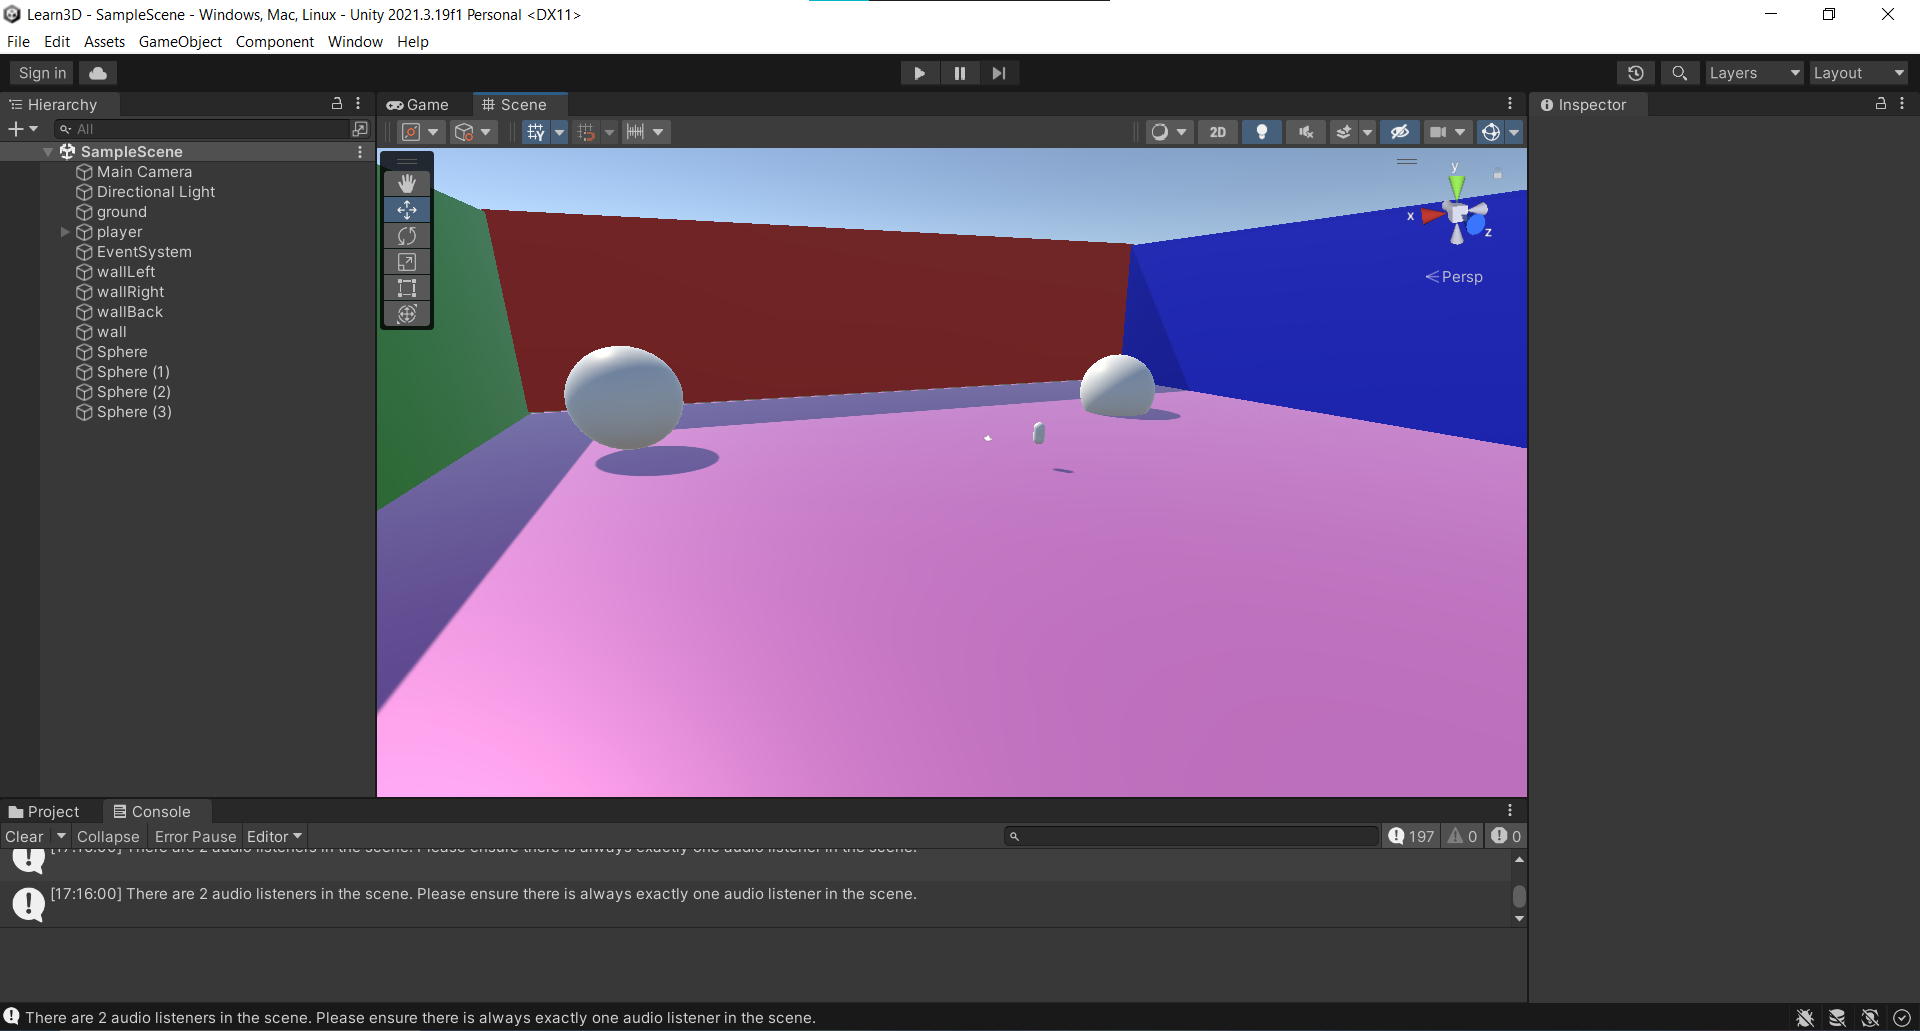Toggle Scene audio mute
Image resolution: width=1920 pixels, height=1031 pixels.
tap(1306, 132)
